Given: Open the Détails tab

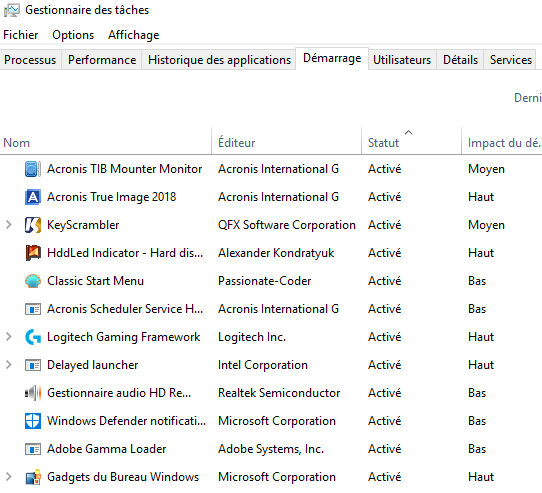Looking at the screenshot, I should (460, 60).
